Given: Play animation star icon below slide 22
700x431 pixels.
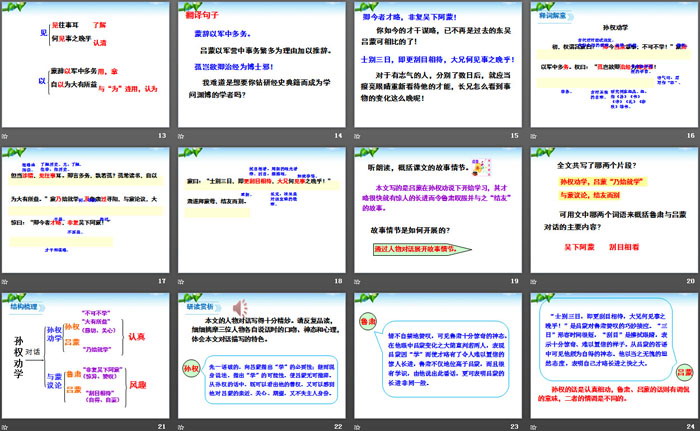Looking at the screenshot, I should 181,427.
